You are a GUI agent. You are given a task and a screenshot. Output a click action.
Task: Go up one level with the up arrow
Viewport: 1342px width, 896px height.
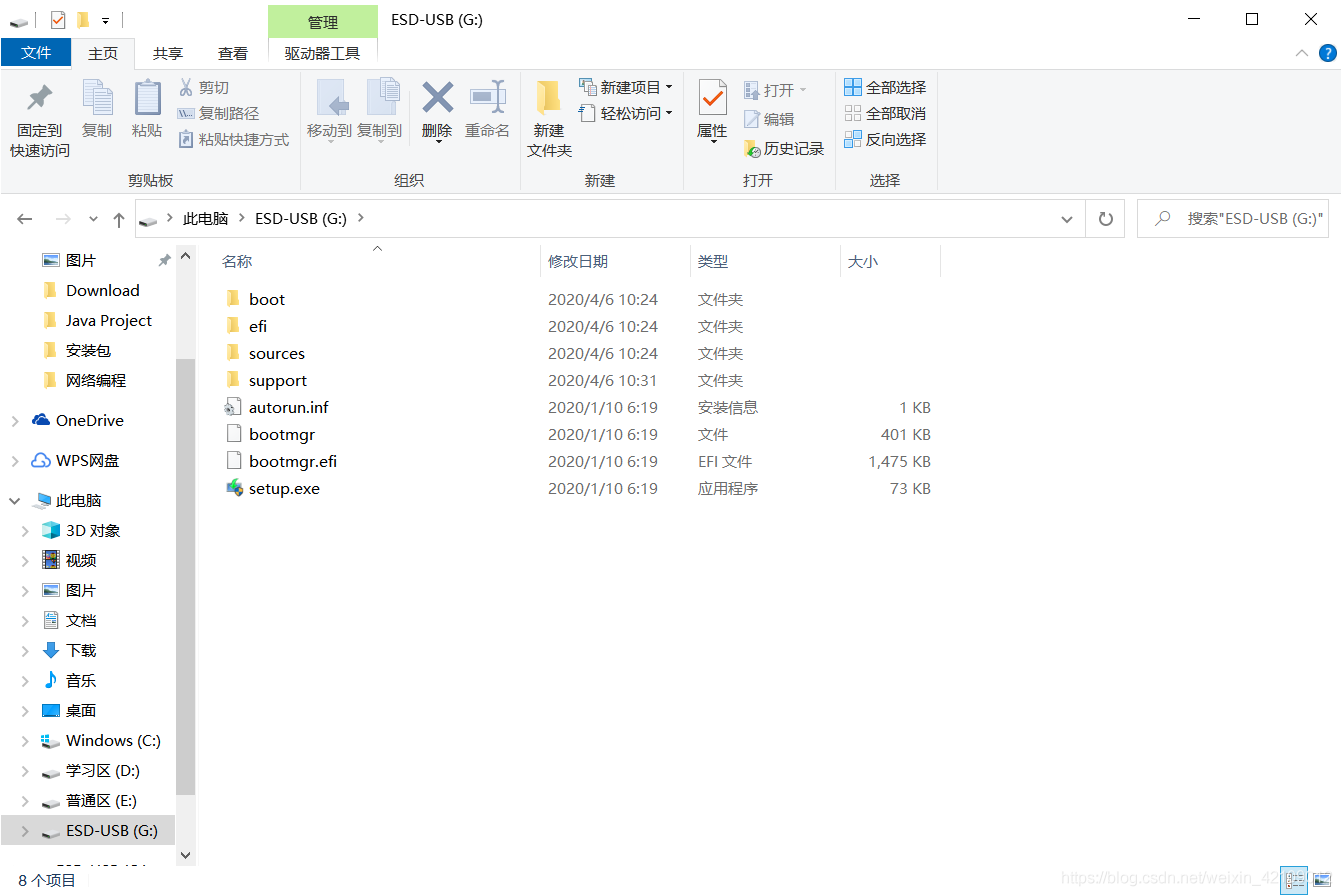pos(118,218)
